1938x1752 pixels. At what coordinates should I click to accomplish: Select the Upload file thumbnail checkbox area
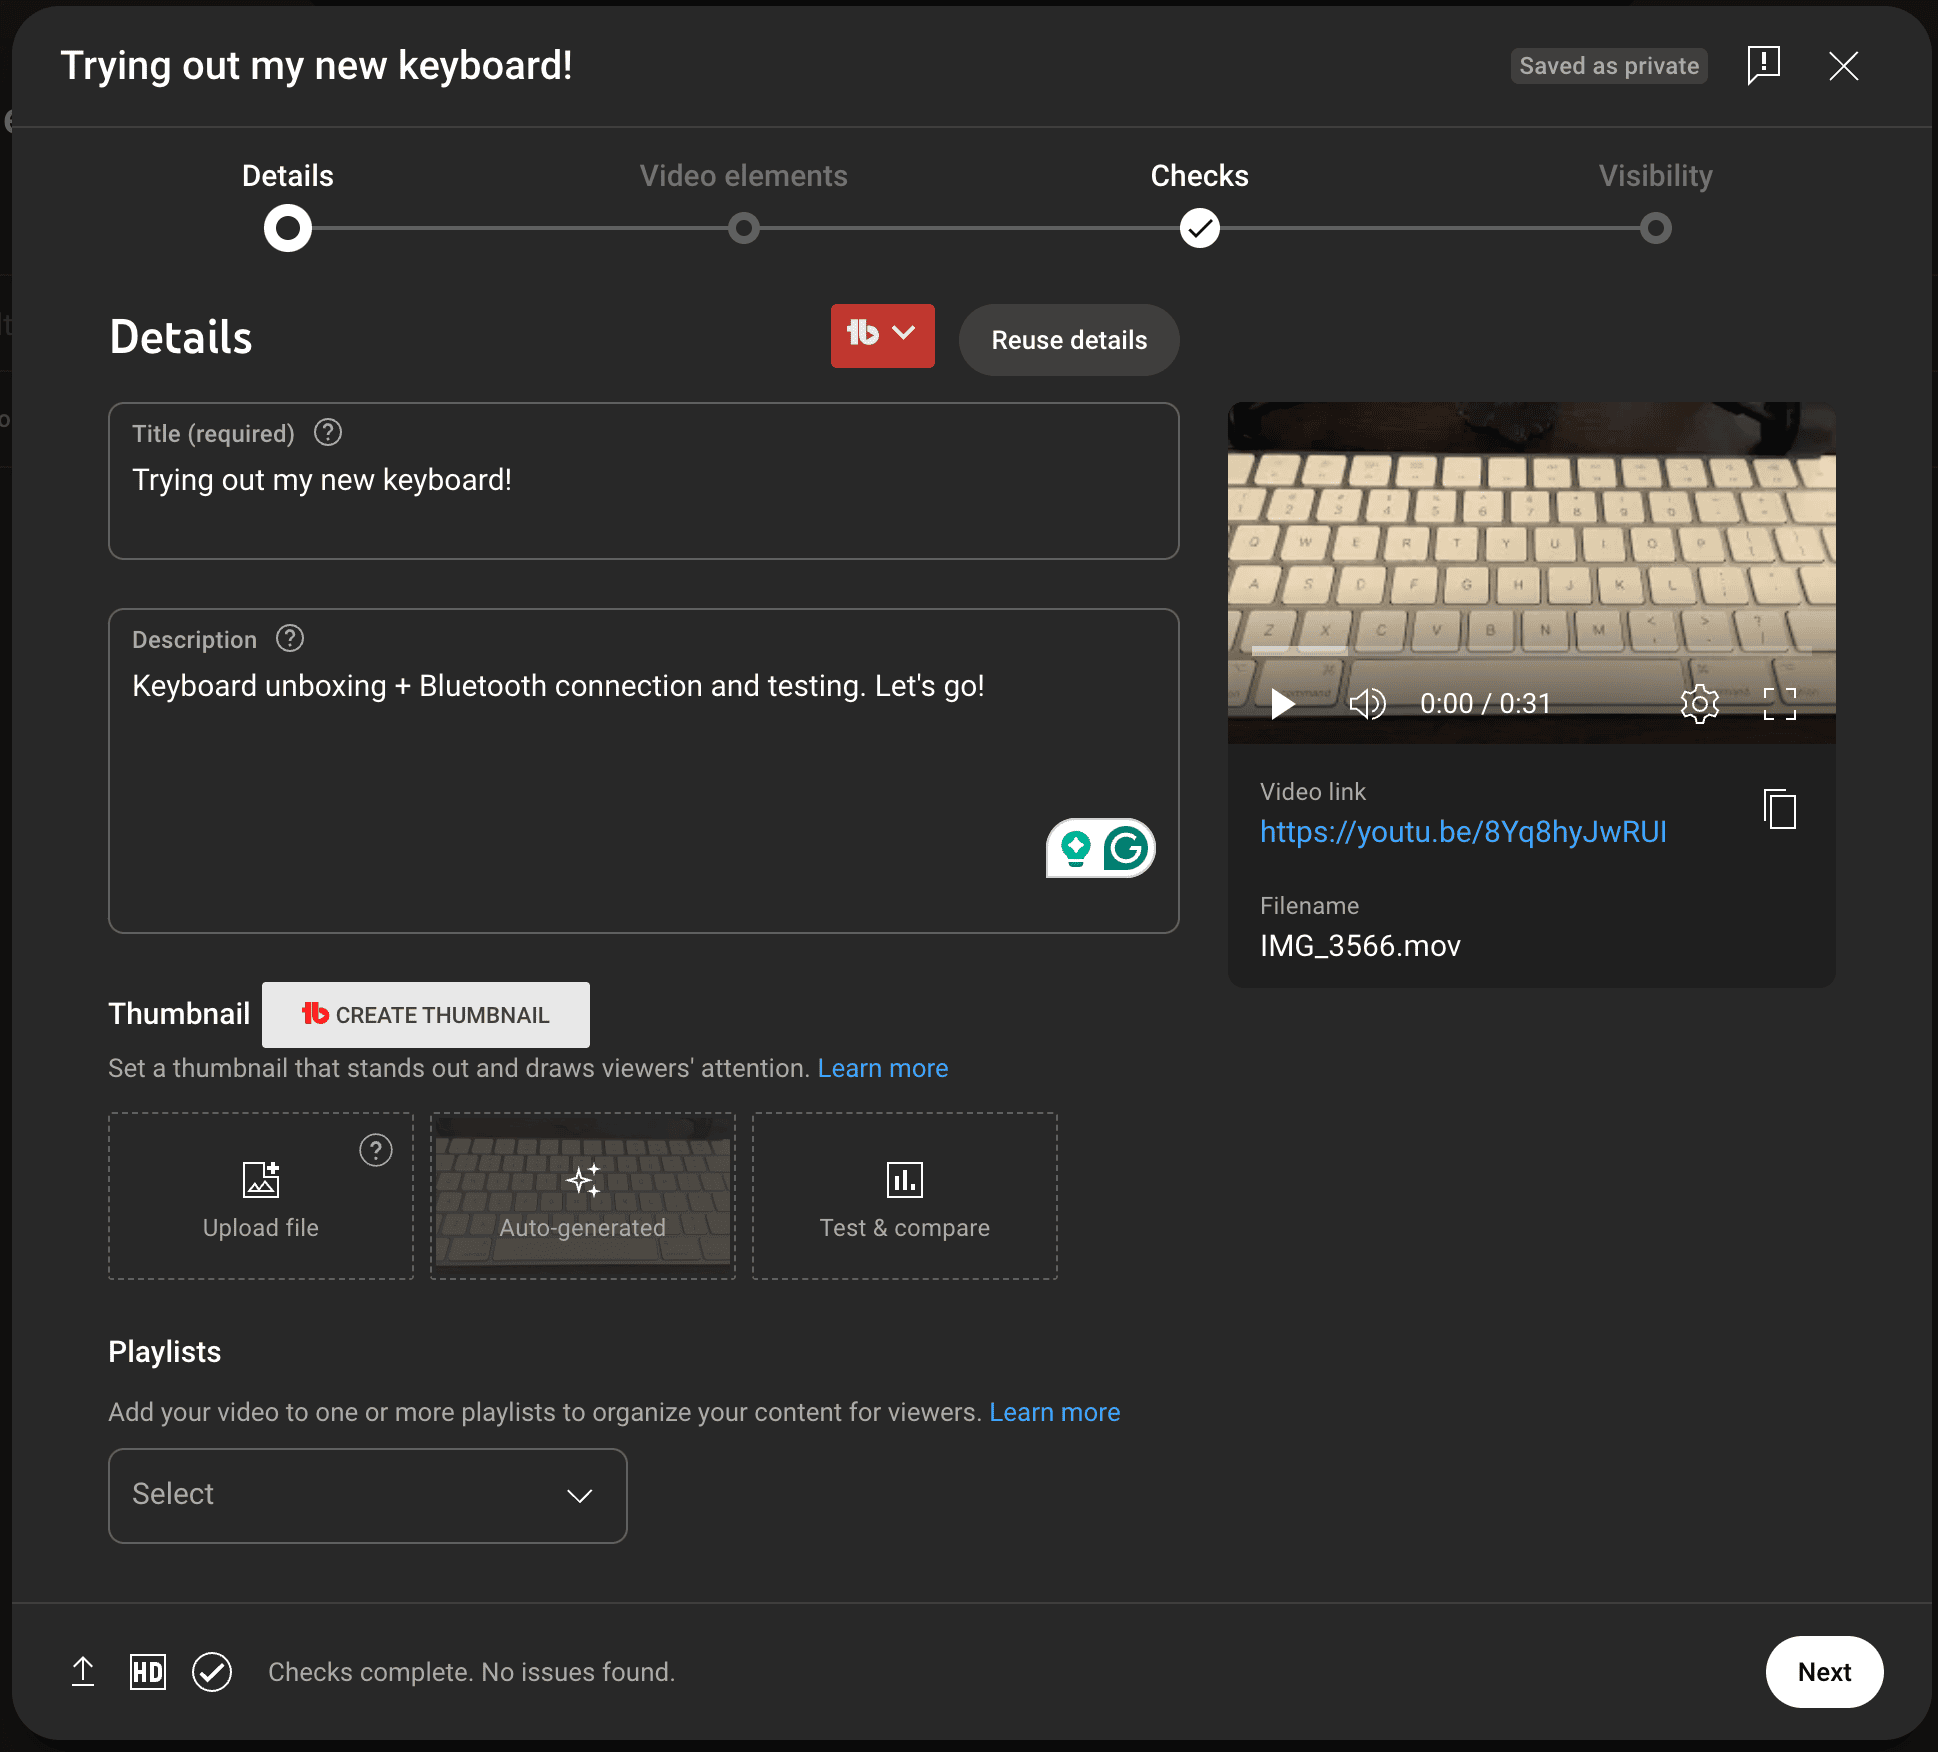(x=258, y=1193)
